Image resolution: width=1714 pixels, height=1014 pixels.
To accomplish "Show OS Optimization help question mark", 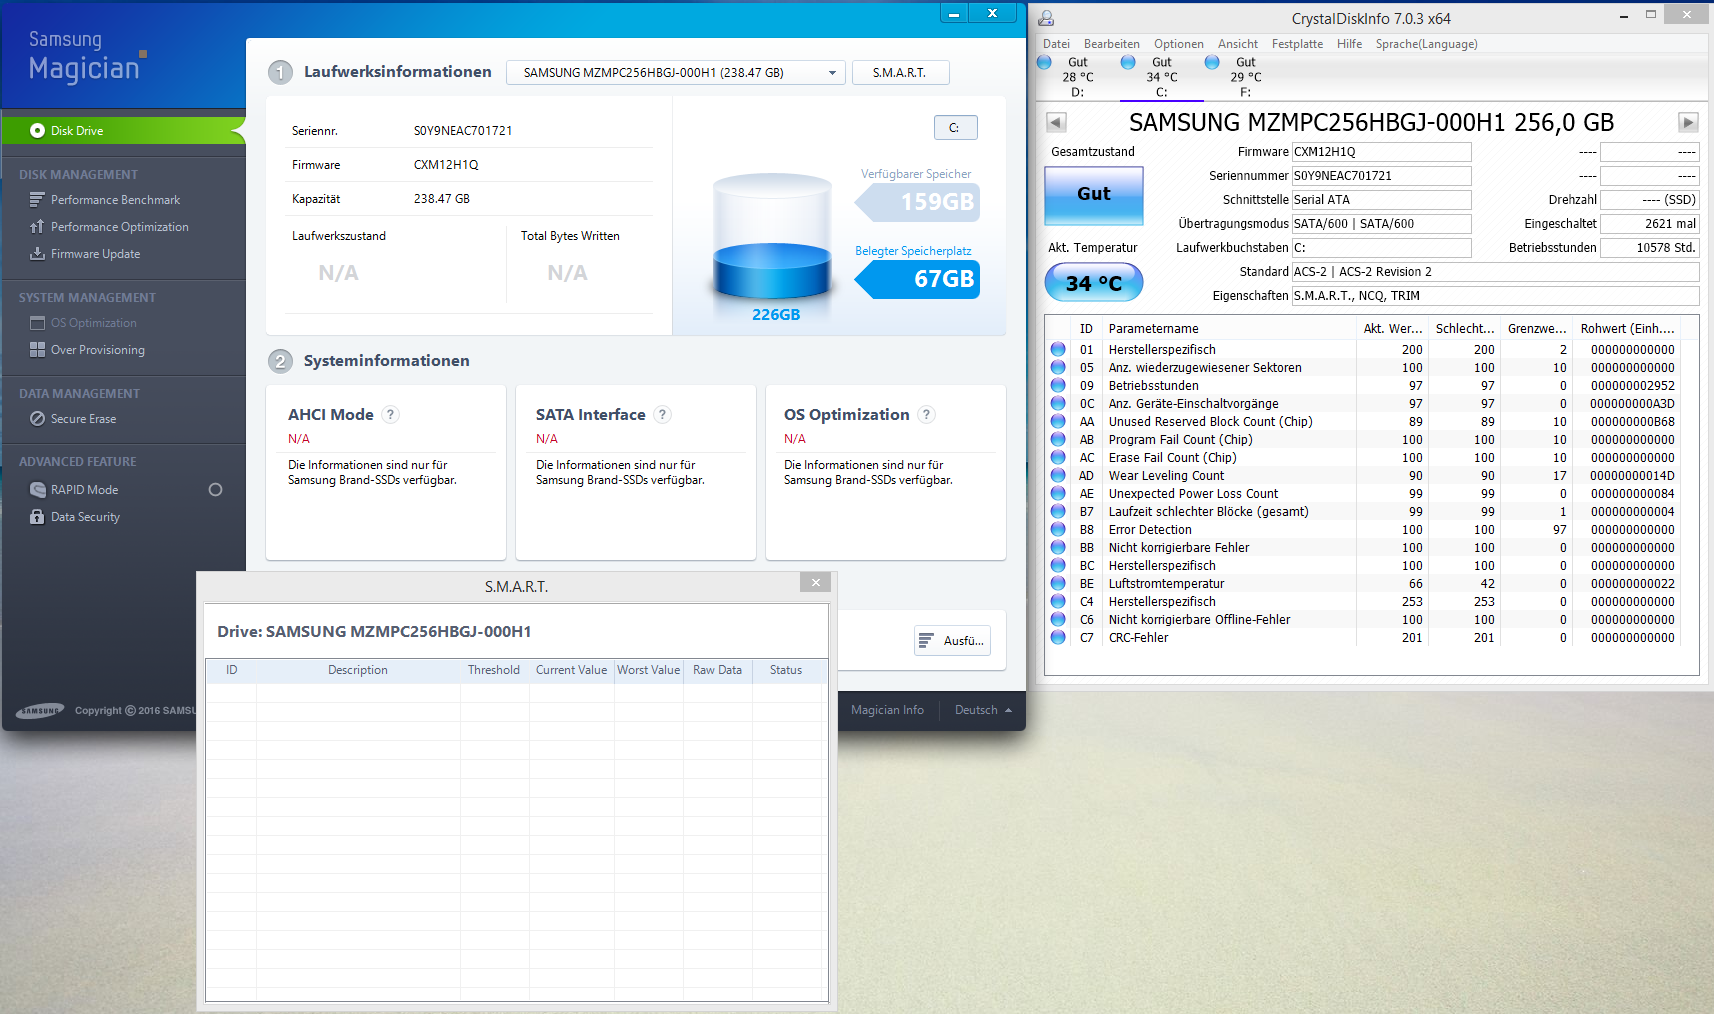I will pos(927,414).
